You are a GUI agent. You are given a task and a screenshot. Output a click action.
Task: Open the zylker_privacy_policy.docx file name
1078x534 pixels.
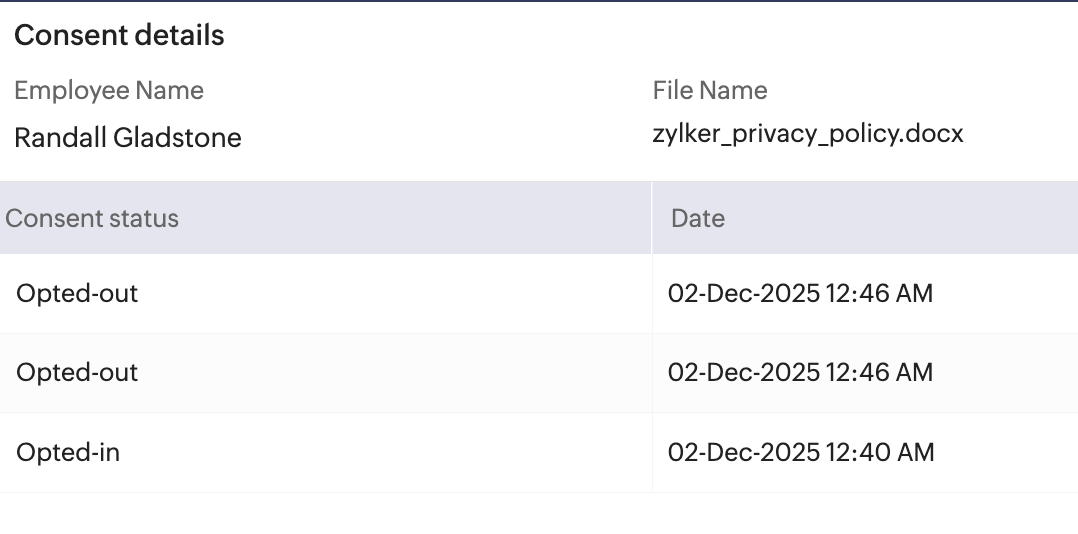808,134
